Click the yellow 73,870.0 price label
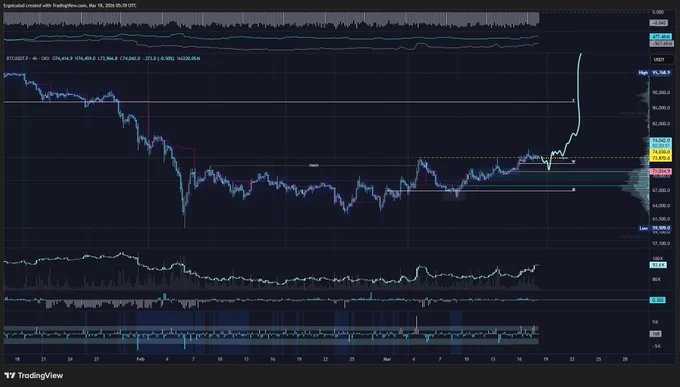Image resolution: width=680 pixels, height=387 pixels. pos(661,158)
